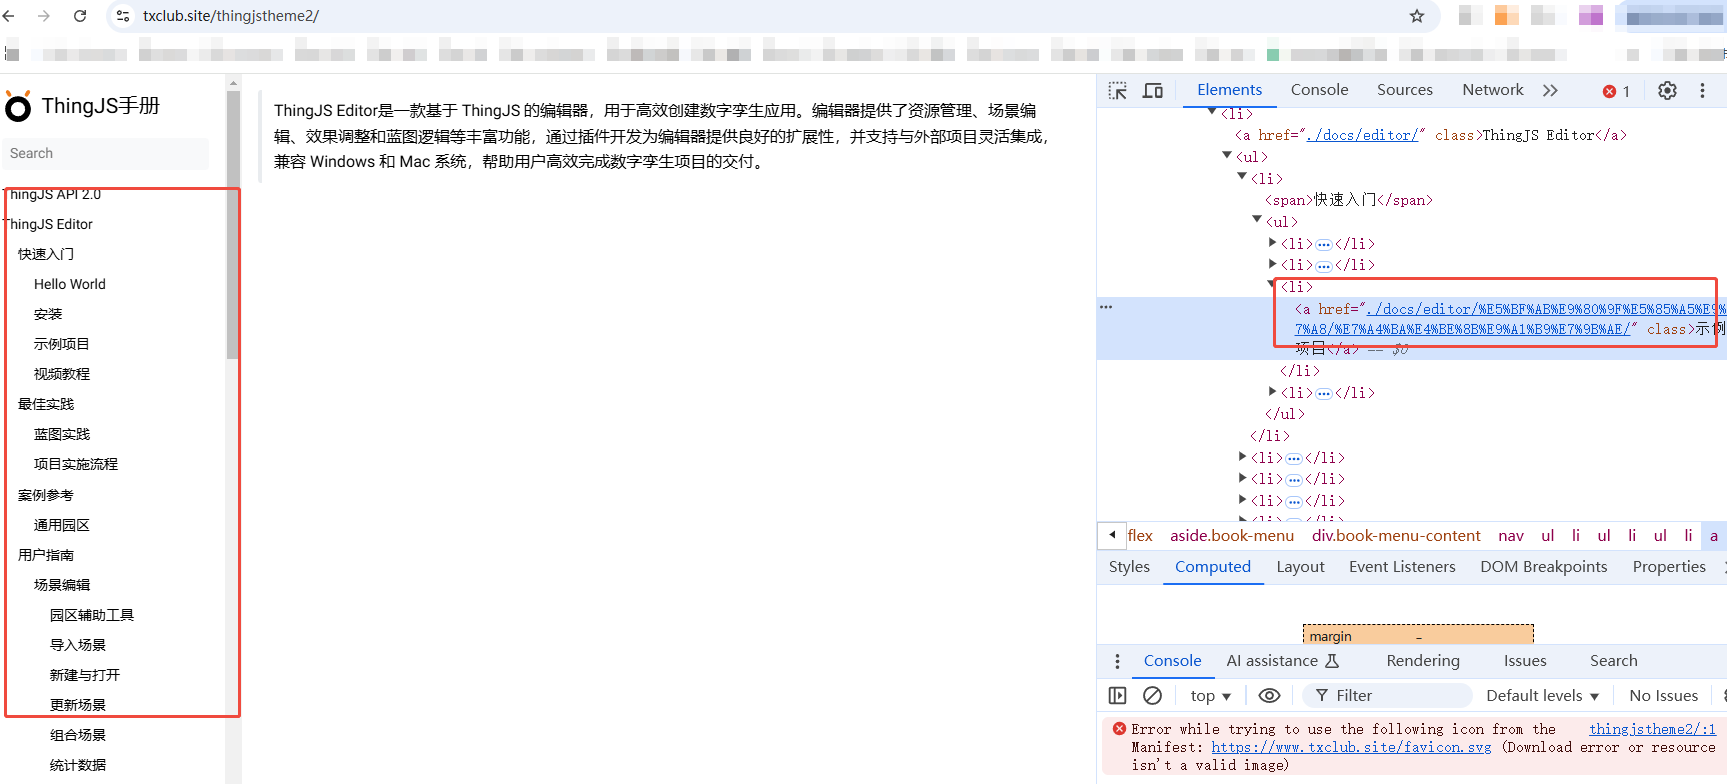Open the DOM Breakpoints pane tab
This screenshot has height=784, width=1727.
(x=1543, y=567)
